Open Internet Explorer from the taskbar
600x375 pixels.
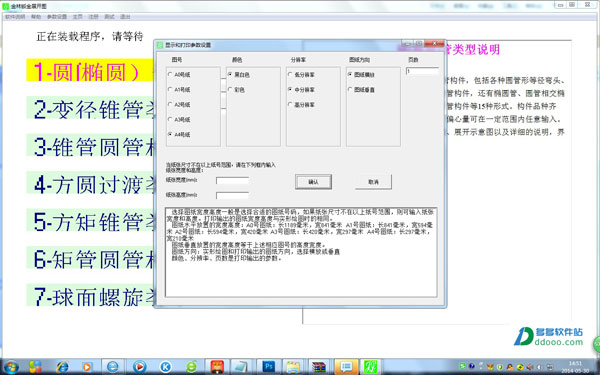pos(63,367)
